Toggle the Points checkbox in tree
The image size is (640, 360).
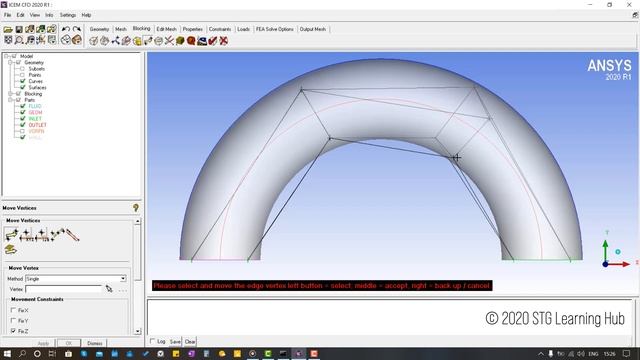point(22,75)
